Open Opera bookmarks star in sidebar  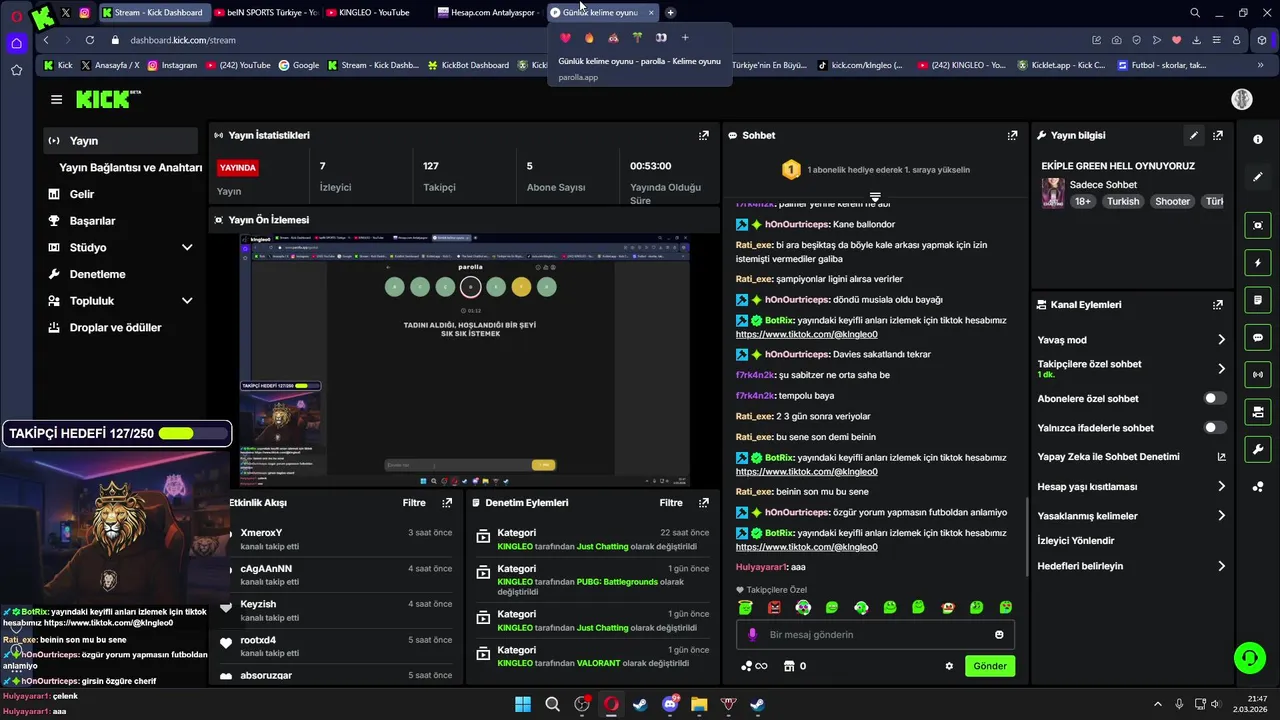click(x=16, y=70)
